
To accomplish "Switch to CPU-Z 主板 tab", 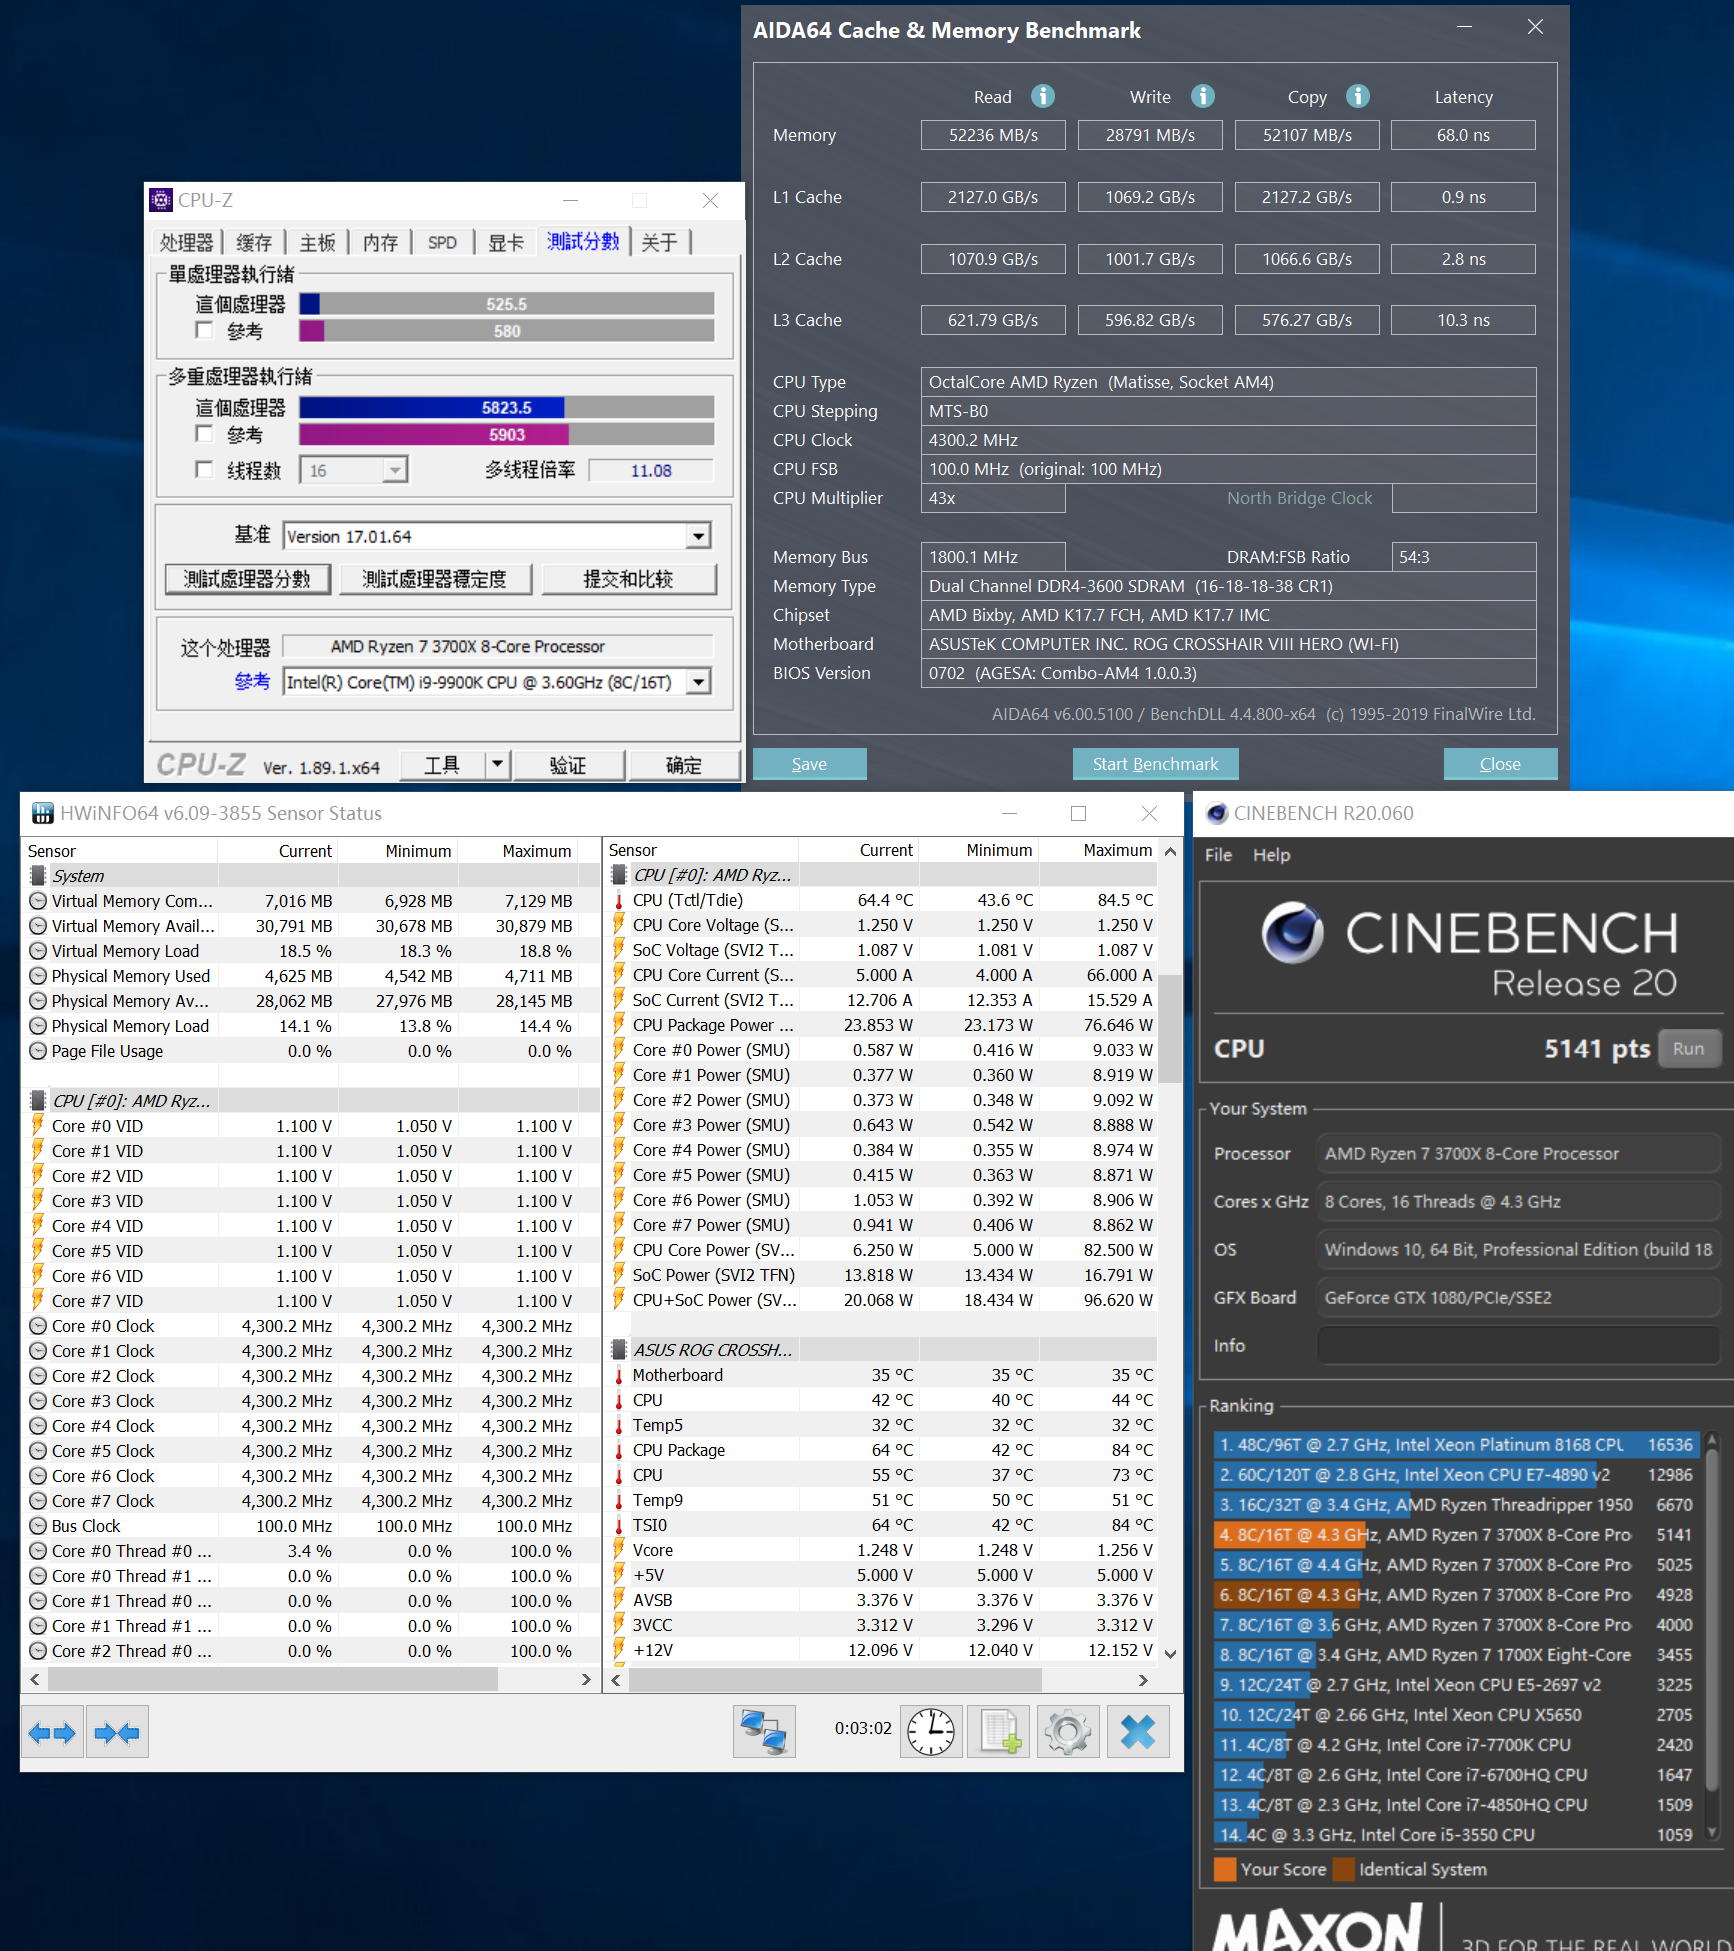I will point(318,242).
